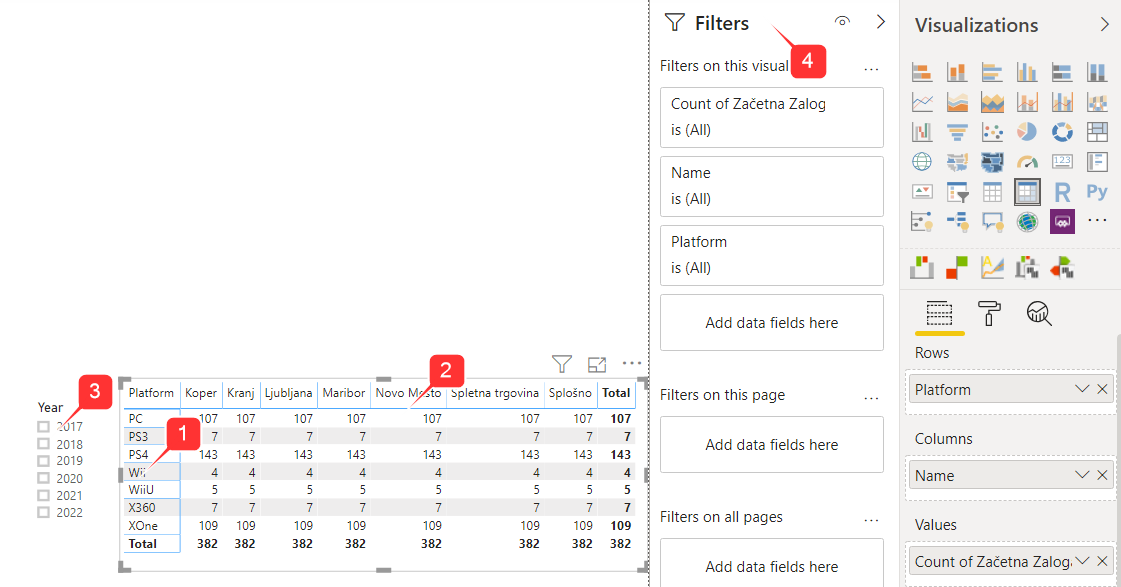Select the R script visual
The width and height of the screenshot is (1121, 587).
[1062, 192]
